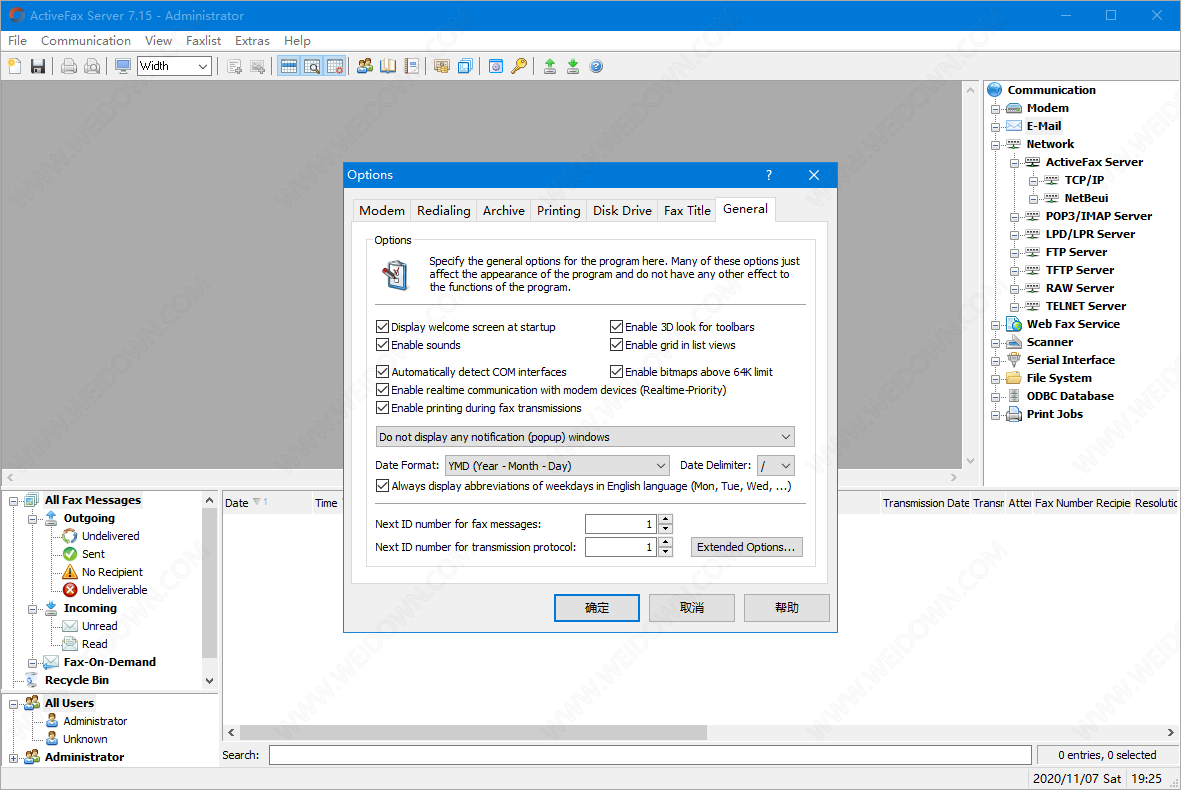This screenshot has width=1181, height=790.
Task: Switch to the Disk Drive tab
Action: click(x=622, y=211)
